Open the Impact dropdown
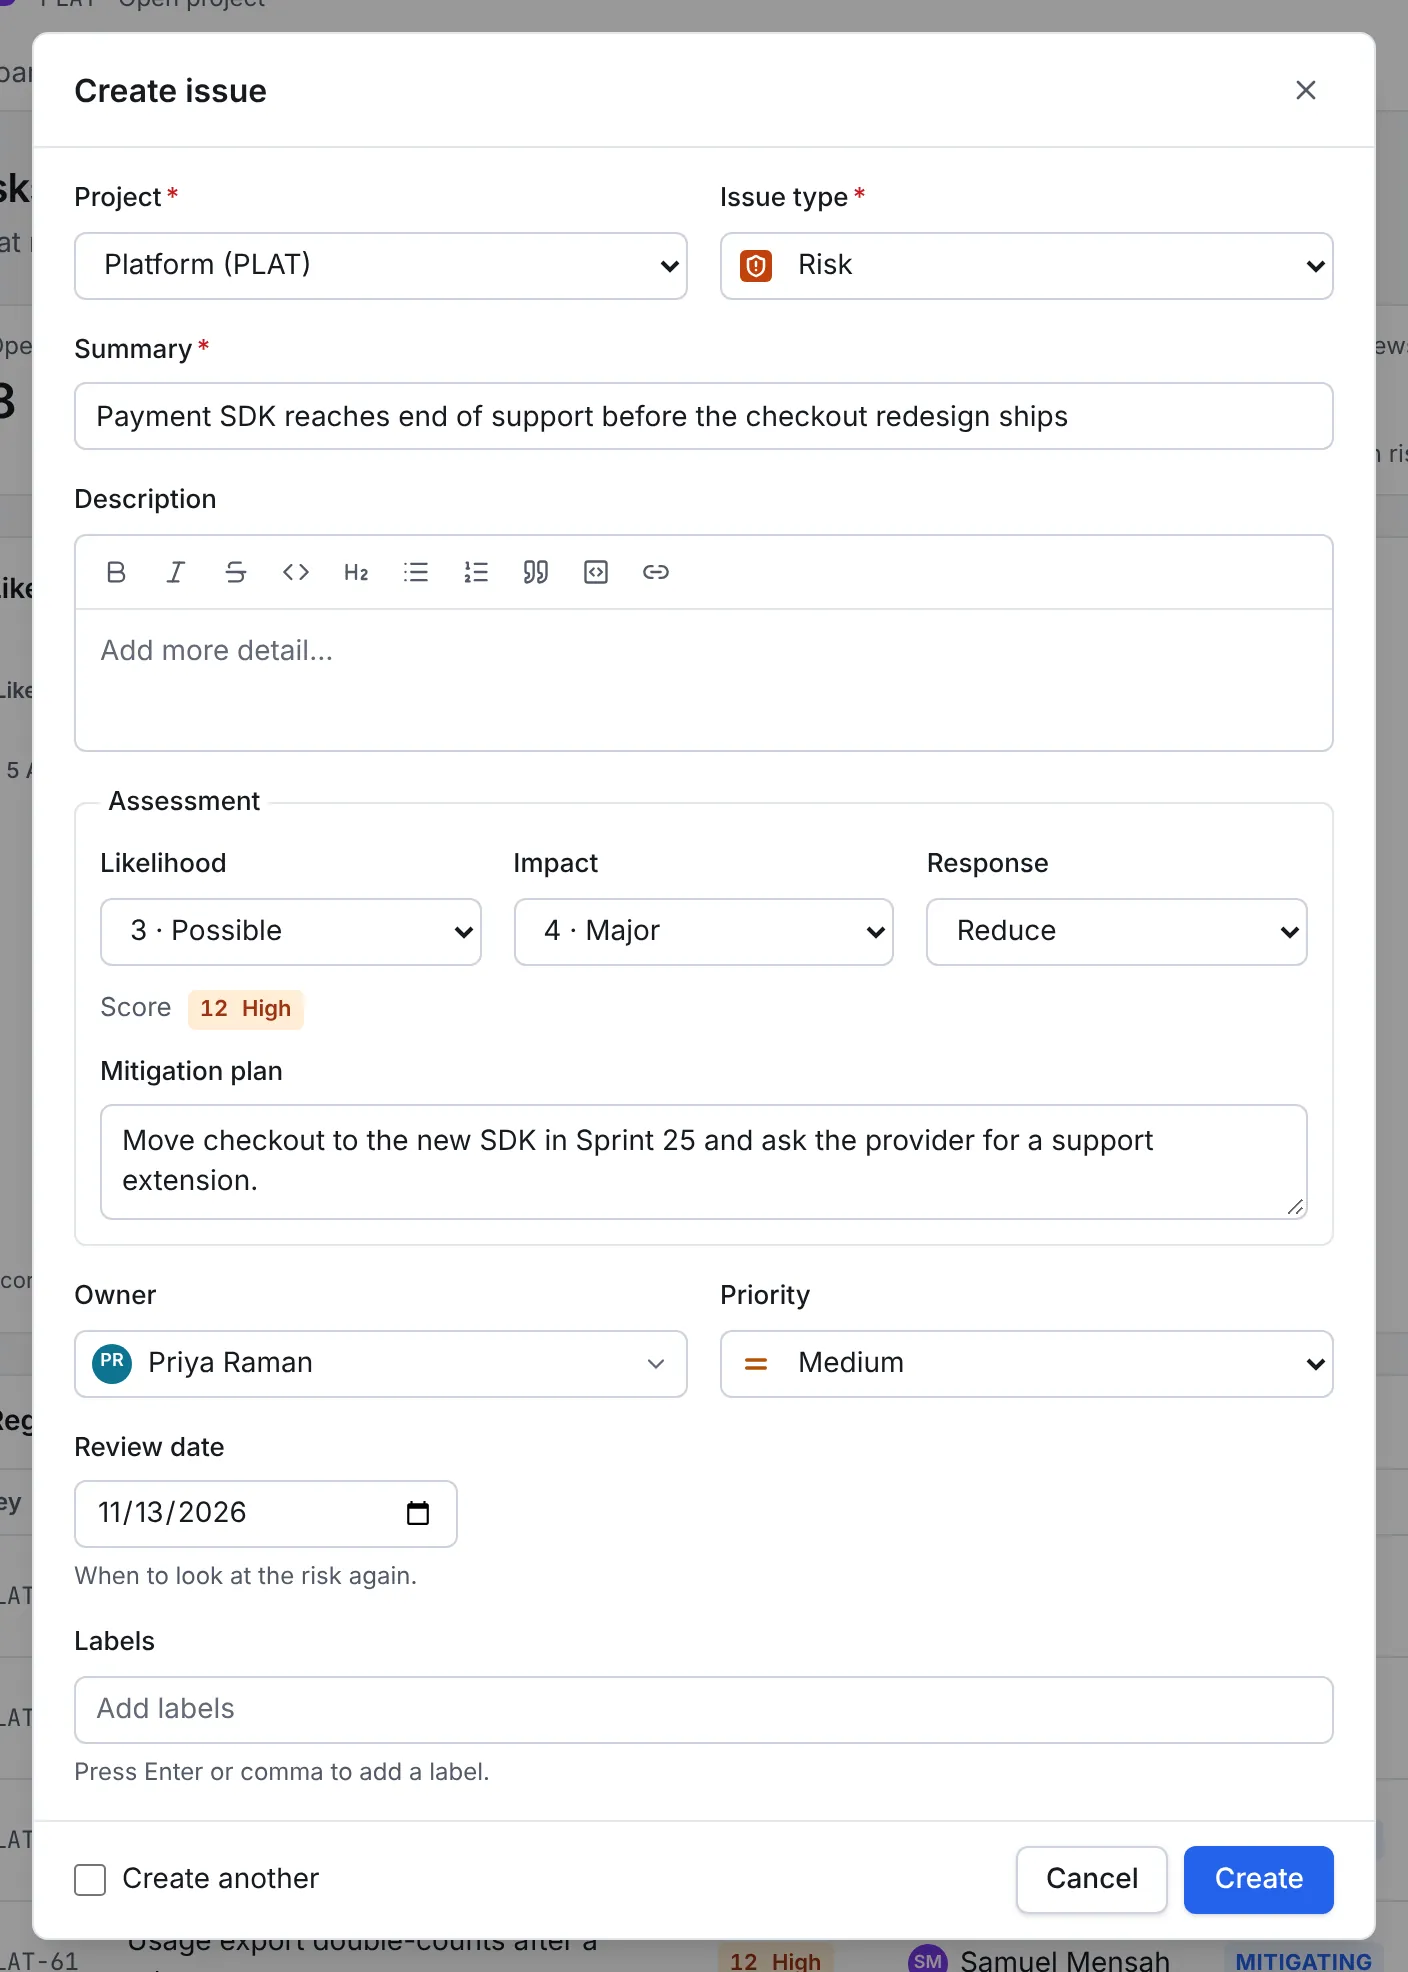This screenshot has width=1408, height=1972. pos(704,932)
